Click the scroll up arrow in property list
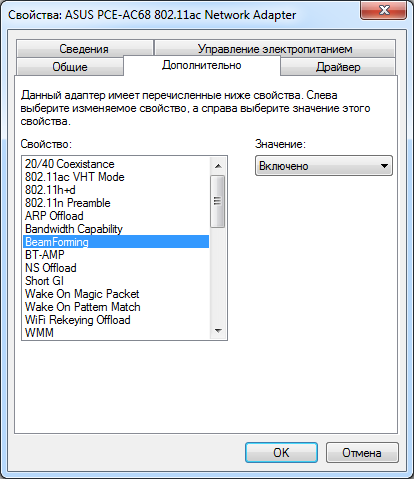 pyautogui.click(x=218, y=166)
